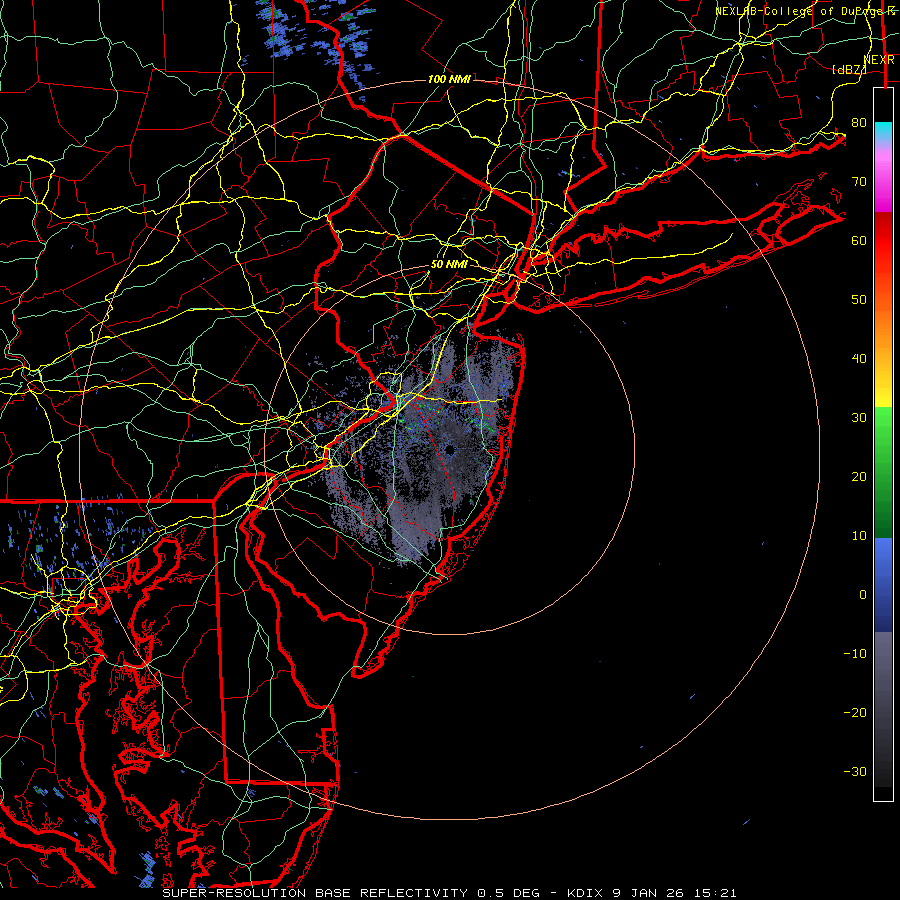Click the "SUPER-RESOLUTION BASE REFLECTIVITY 0.5 DEG" caption

tap(351, 893)
